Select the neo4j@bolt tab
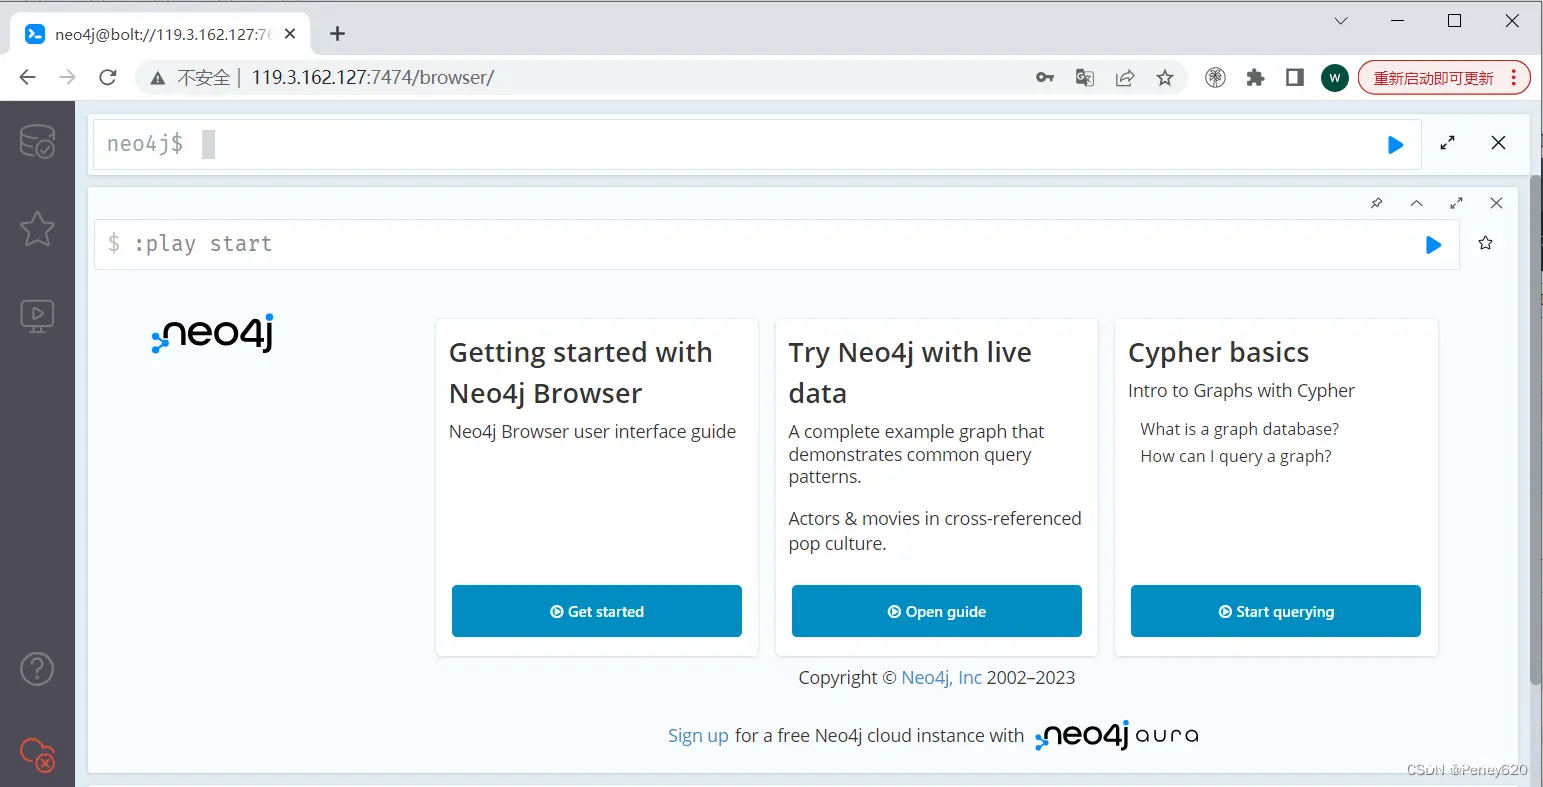This screenshot has height=787, width=1543. point(160,34)
